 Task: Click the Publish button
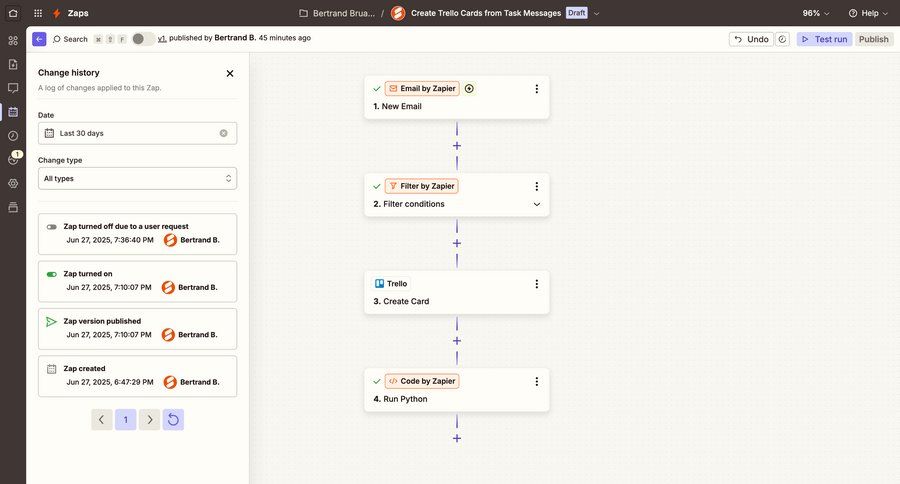[874, 39]
